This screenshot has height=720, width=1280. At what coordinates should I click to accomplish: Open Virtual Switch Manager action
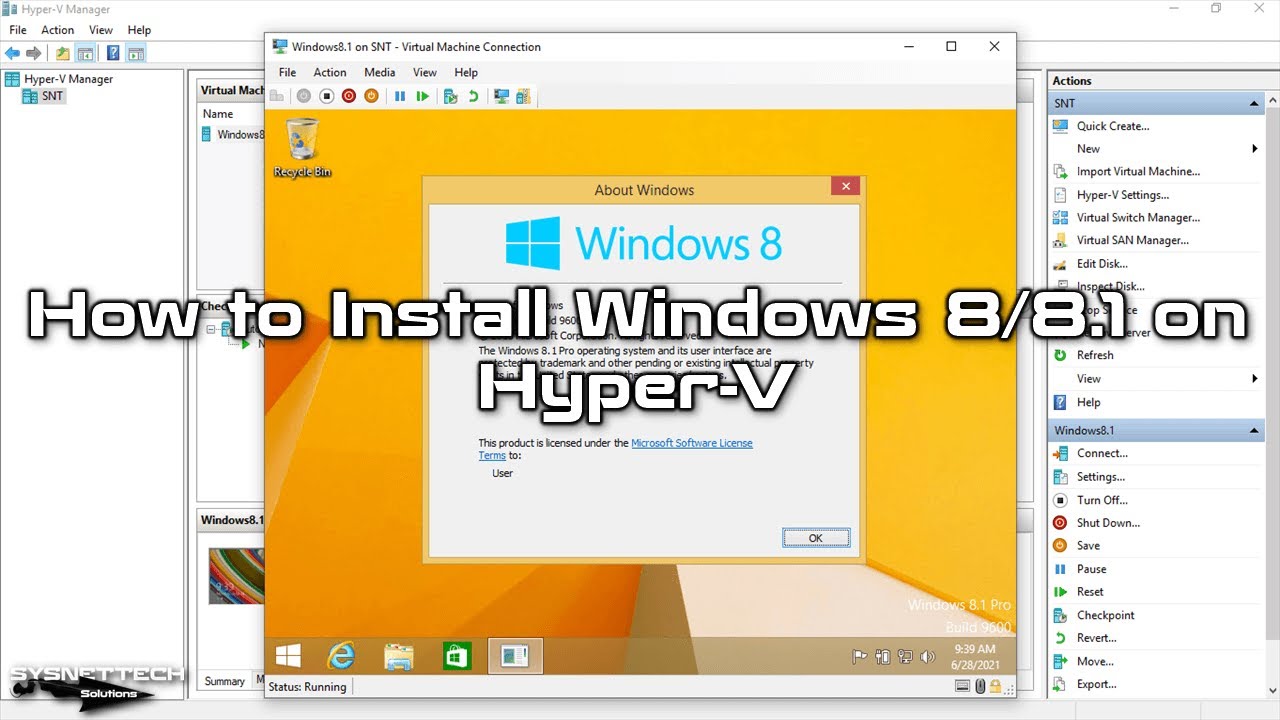pyautogui.click(x=1138, y=218)
